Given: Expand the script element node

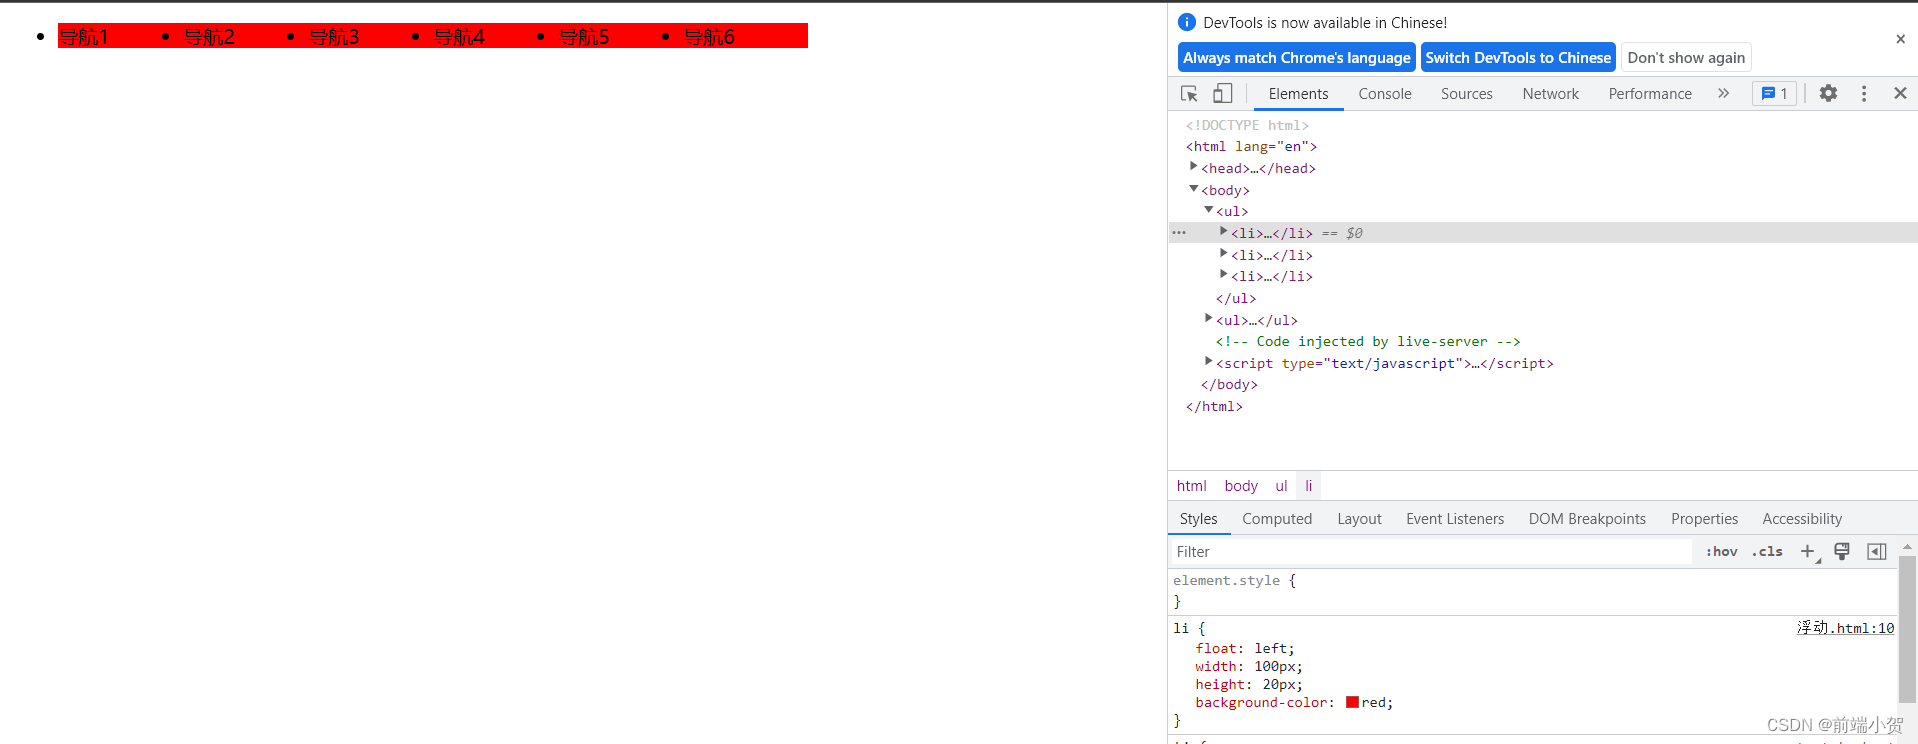Looking at the screenshot, I should point(1208,361).
